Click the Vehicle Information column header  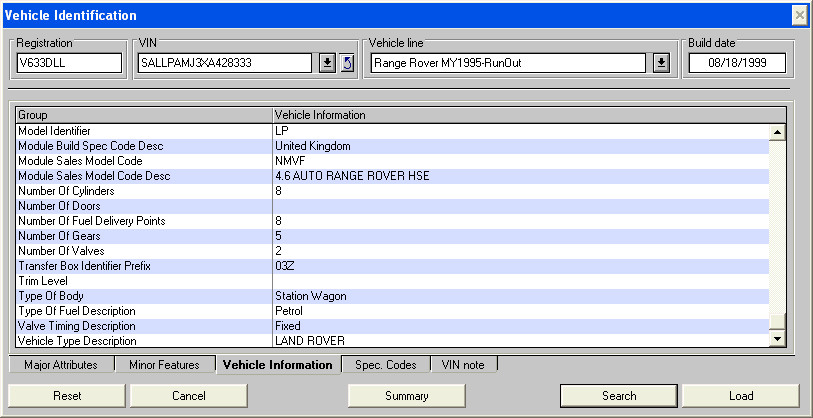pyautogui.click(x=529, y=115)
